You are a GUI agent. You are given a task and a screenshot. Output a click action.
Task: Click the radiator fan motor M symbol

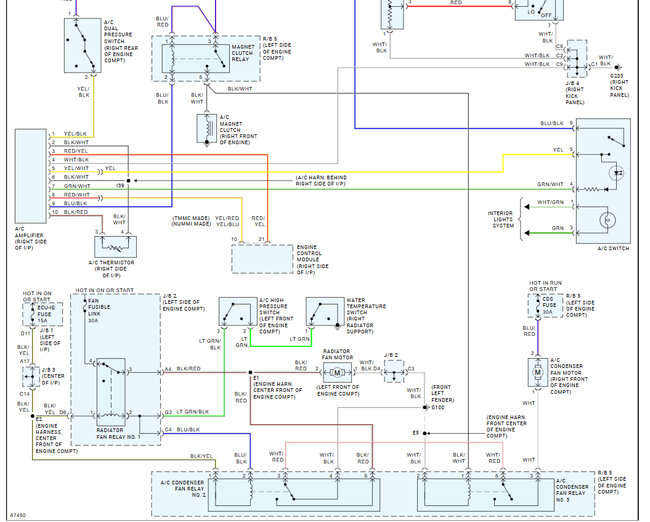tap(337, 373)
